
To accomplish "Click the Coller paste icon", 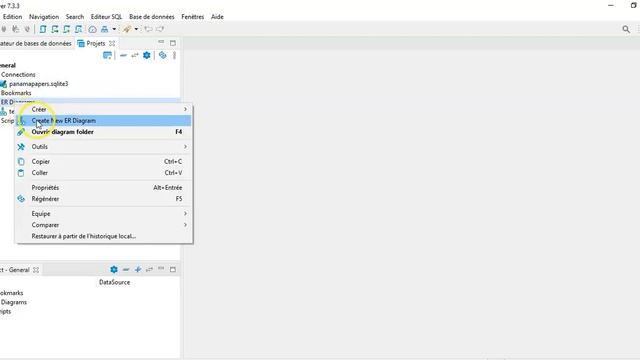I will click(21, 173).
